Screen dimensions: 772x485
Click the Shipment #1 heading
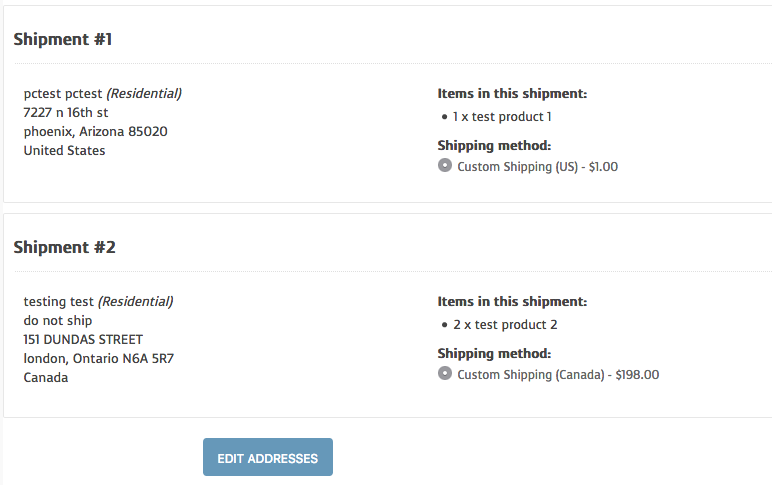pos(63,40)
